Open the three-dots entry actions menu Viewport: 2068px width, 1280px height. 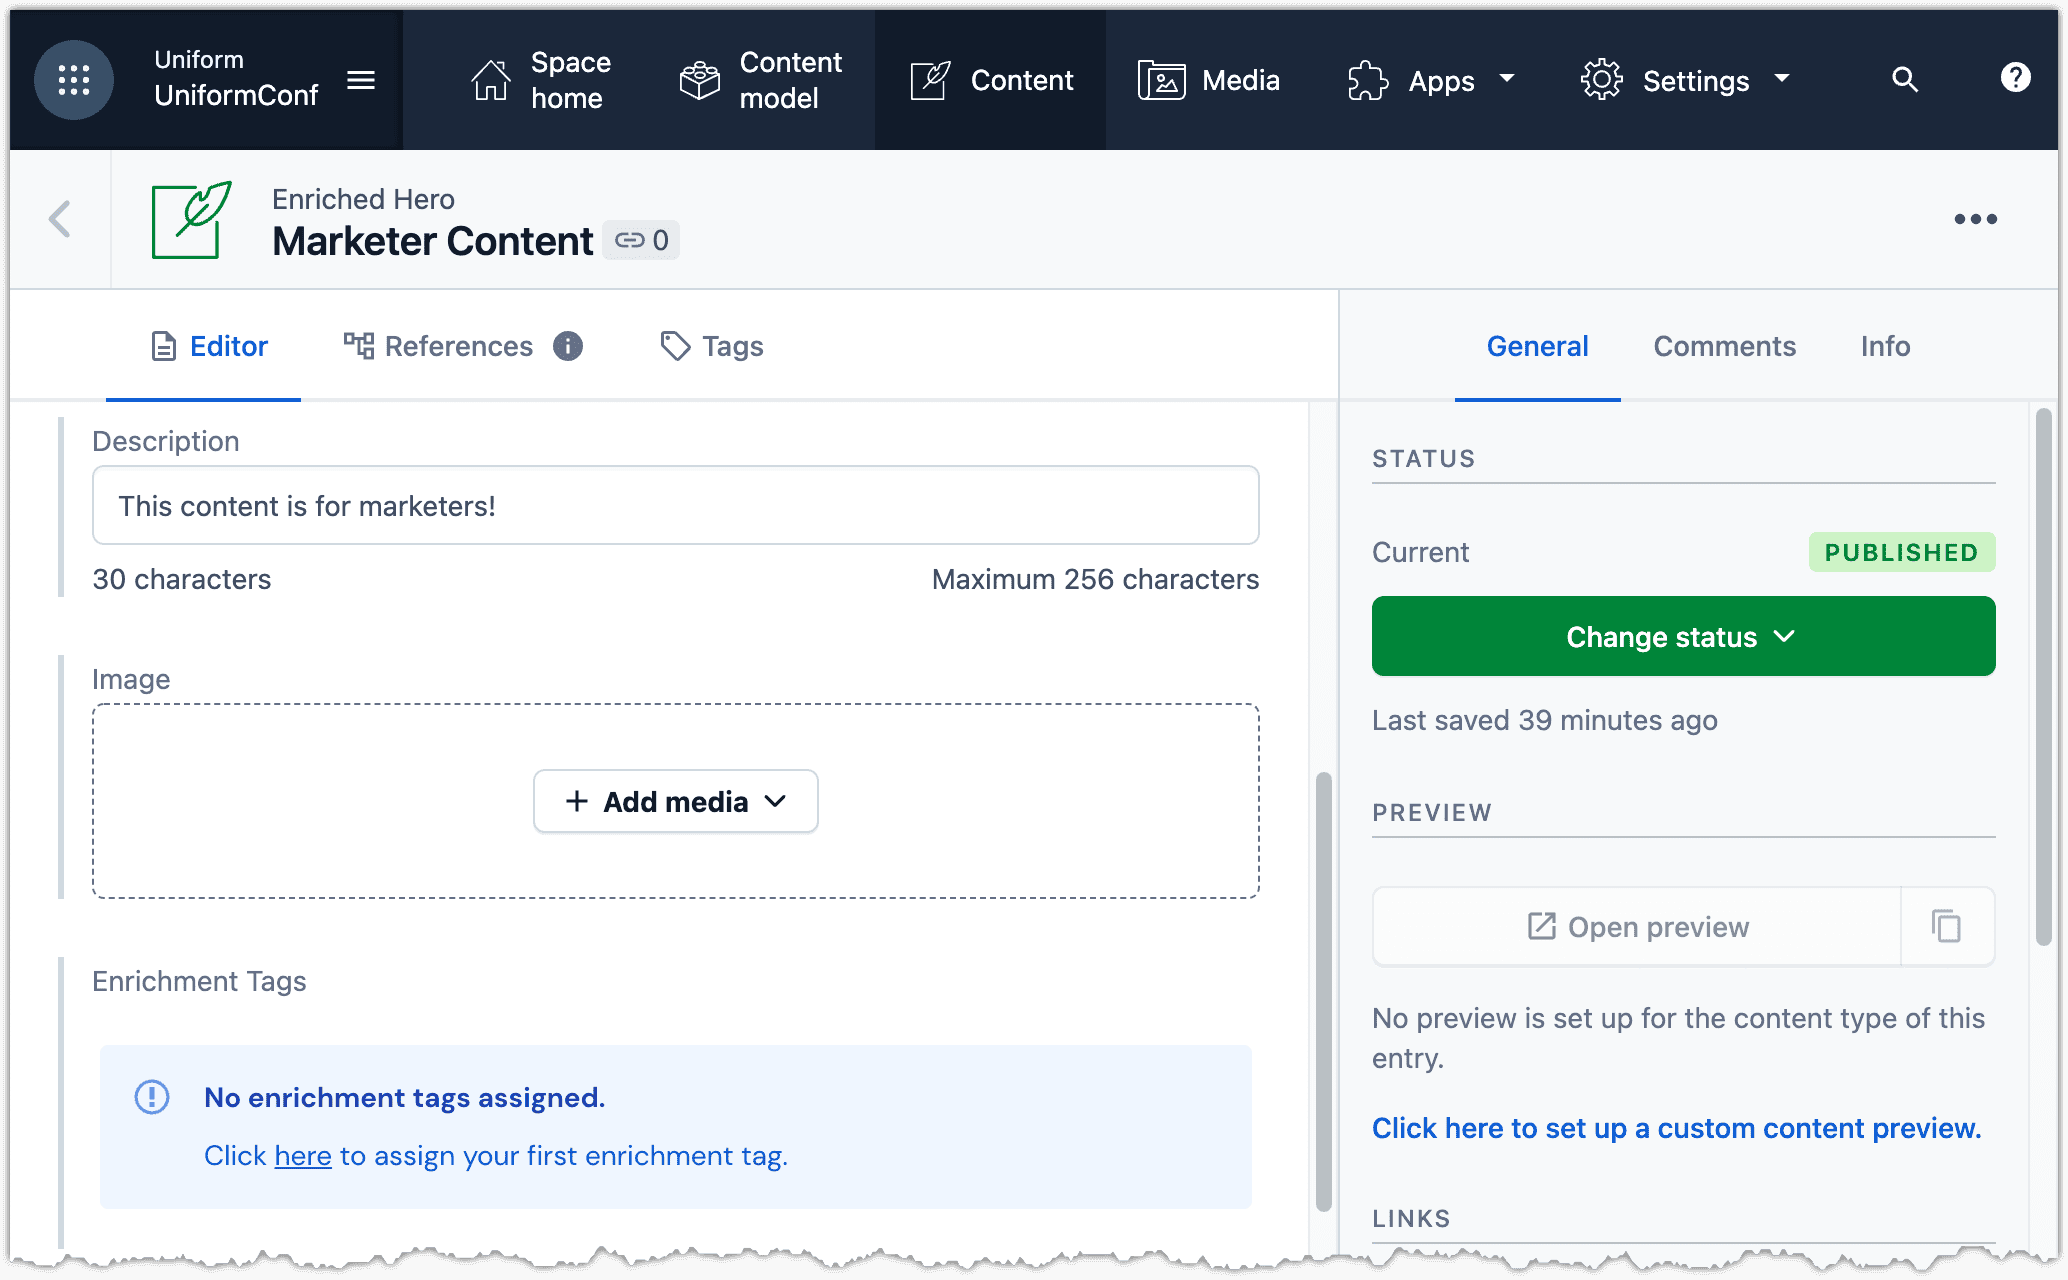click(1975, 219)
